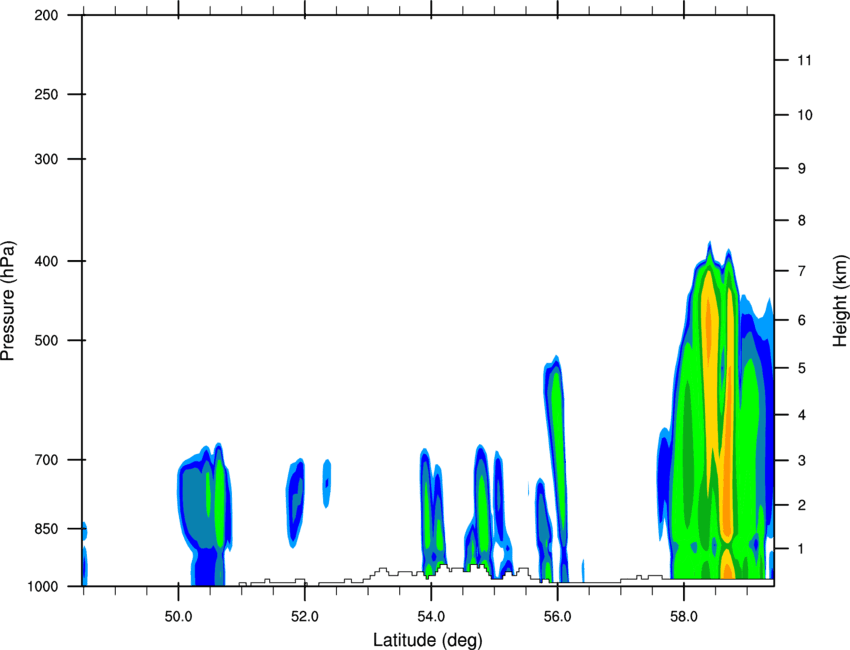Click the 54.0 latitude label

pos(431,617)
